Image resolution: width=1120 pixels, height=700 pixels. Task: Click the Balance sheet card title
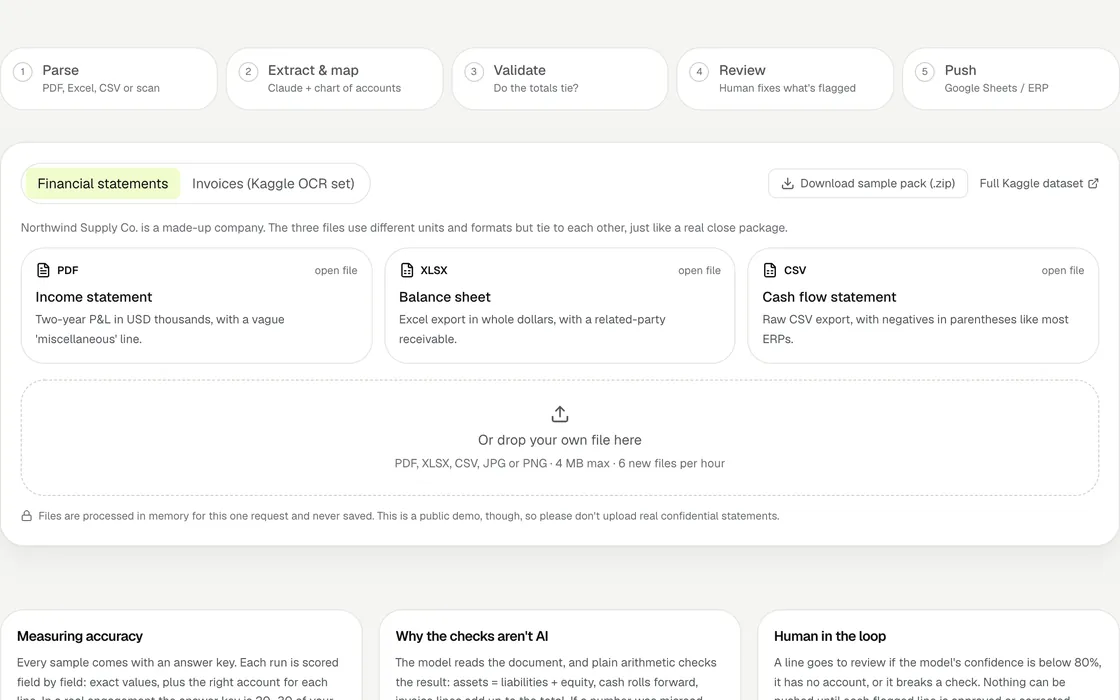[444, 297]
